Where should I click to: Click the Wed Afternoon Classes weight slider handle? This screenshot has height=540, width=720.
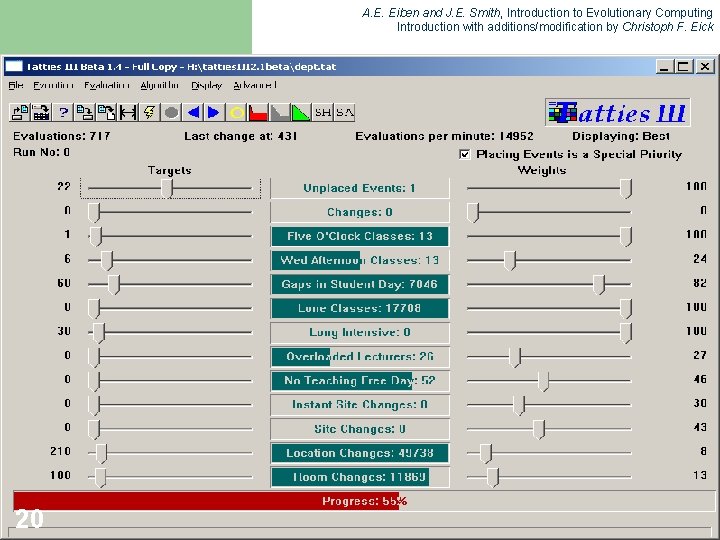(x=510, y=260)
